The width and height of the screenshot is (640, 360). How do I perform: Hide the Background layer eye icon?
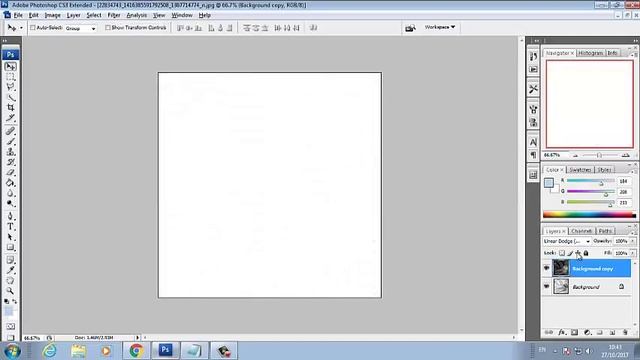click(547, 287)
